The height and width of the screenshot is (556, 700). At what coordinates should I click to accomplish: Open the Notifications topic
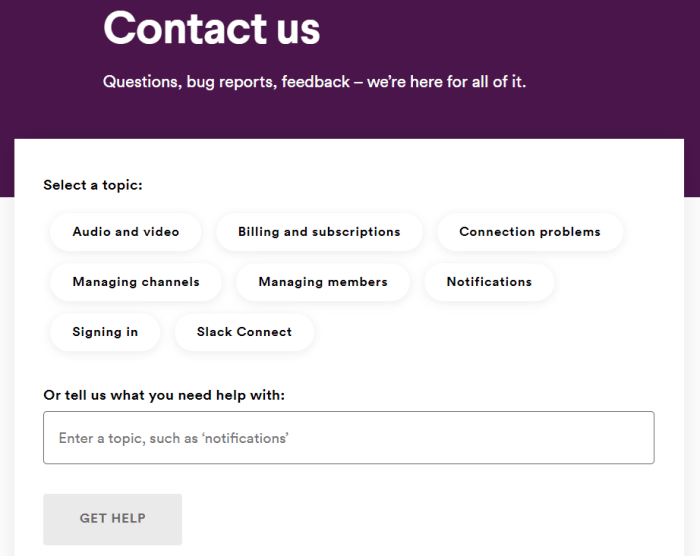point(489,282)
